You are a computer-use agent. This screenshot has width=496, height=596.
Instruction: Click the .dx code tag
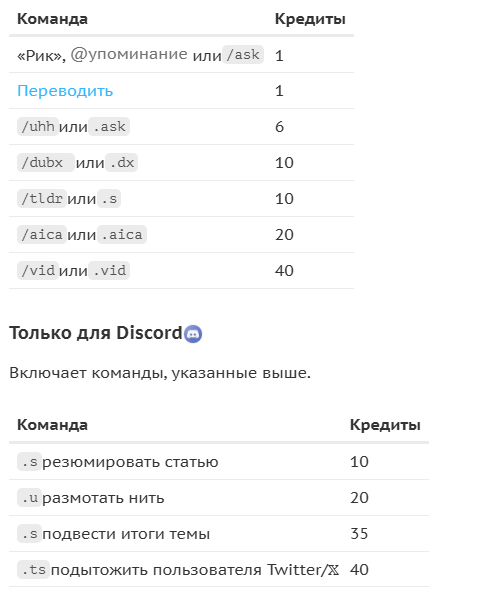tap(122, 163)
